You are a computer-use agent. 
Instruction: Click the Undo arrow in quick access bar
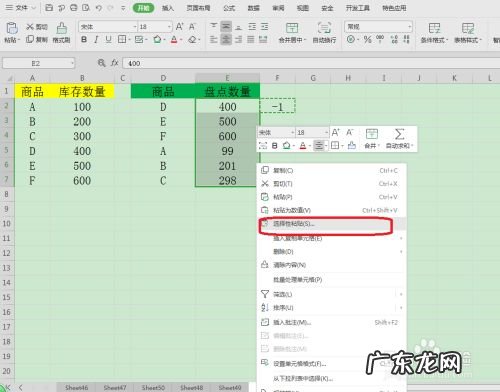click(99, 8)
